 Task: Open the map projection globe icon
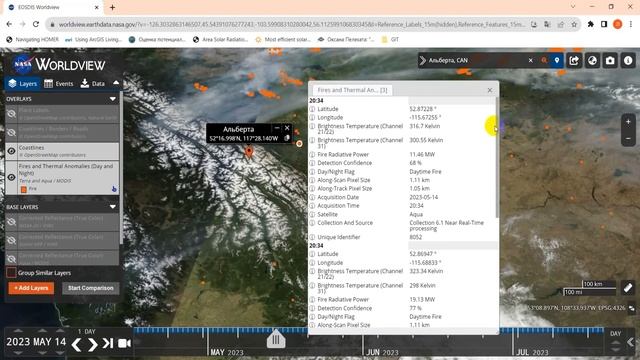click(592, 60)
